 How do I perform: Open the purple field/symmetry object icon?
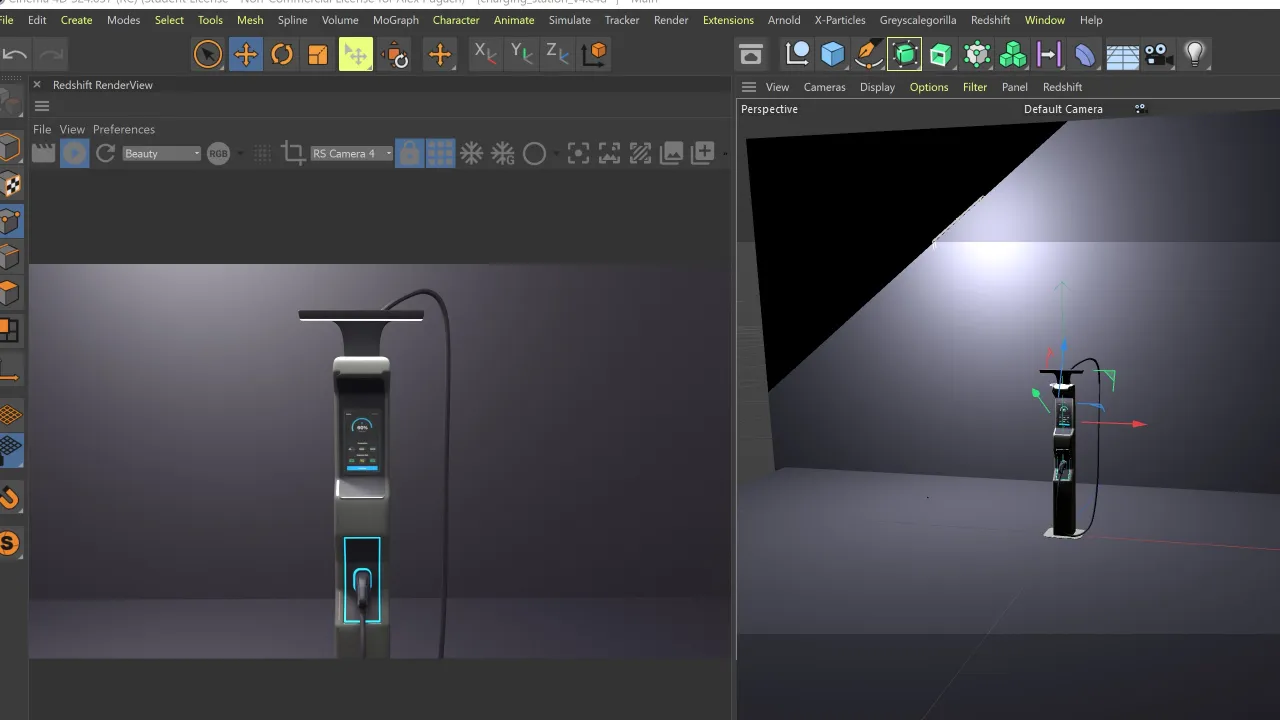(x=1049, y=54)
